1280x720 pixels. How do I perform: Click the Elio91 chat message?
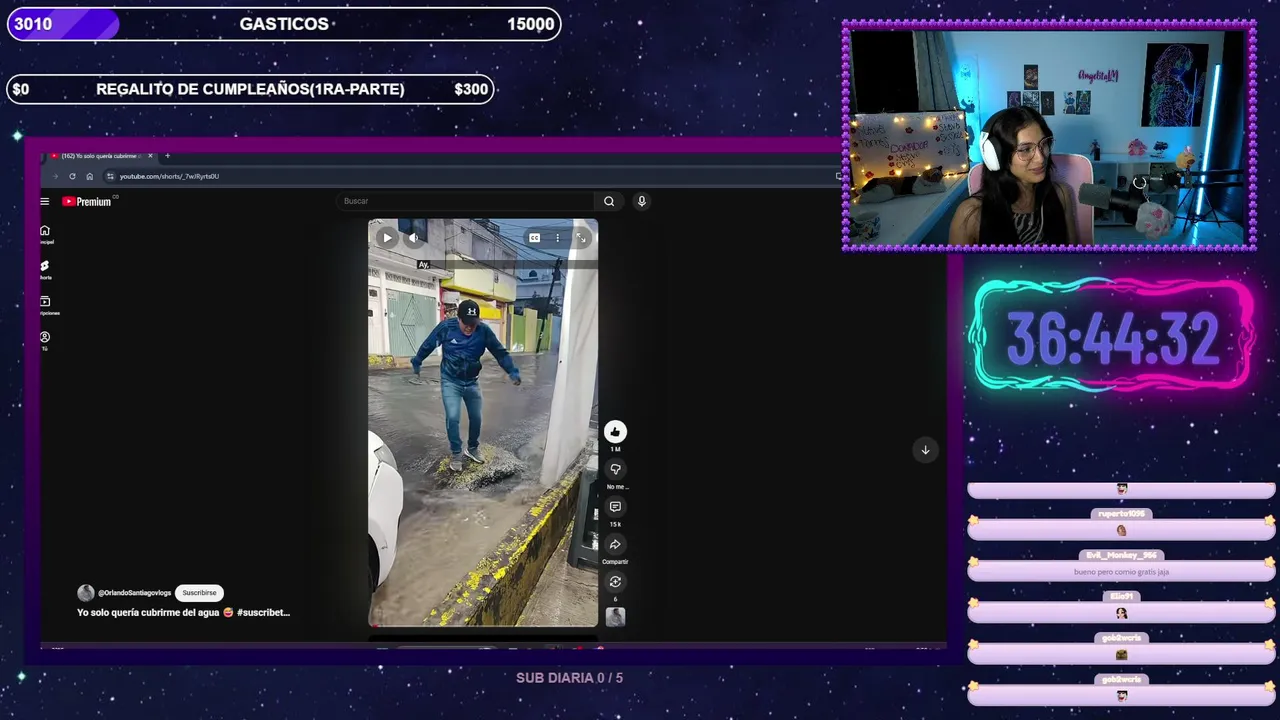1121,606
